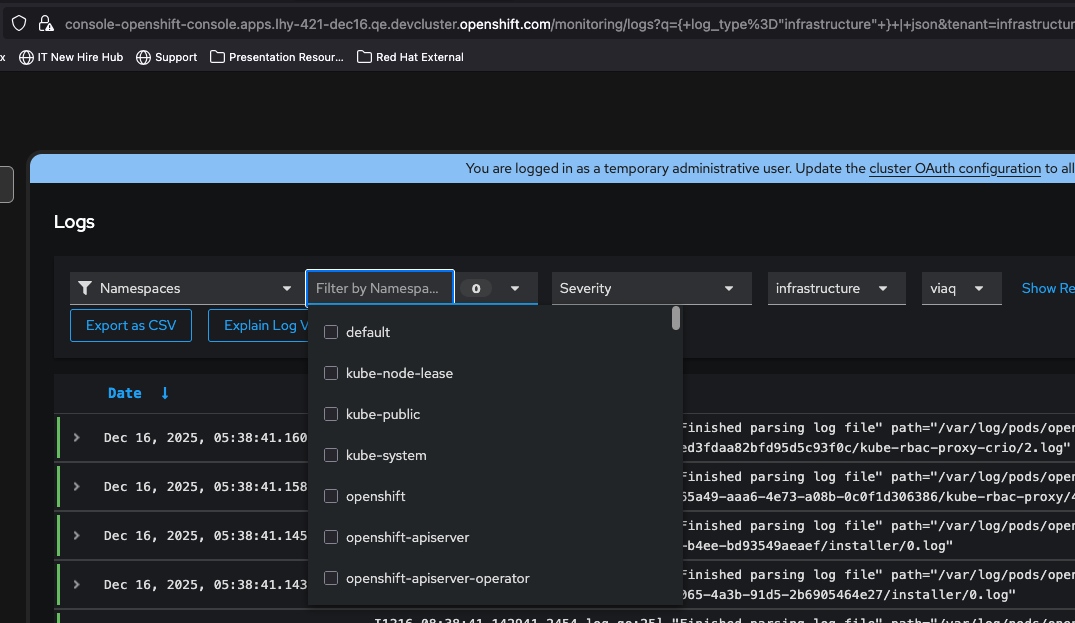Check the kube-public namespace checkbox

coord(331,414)
